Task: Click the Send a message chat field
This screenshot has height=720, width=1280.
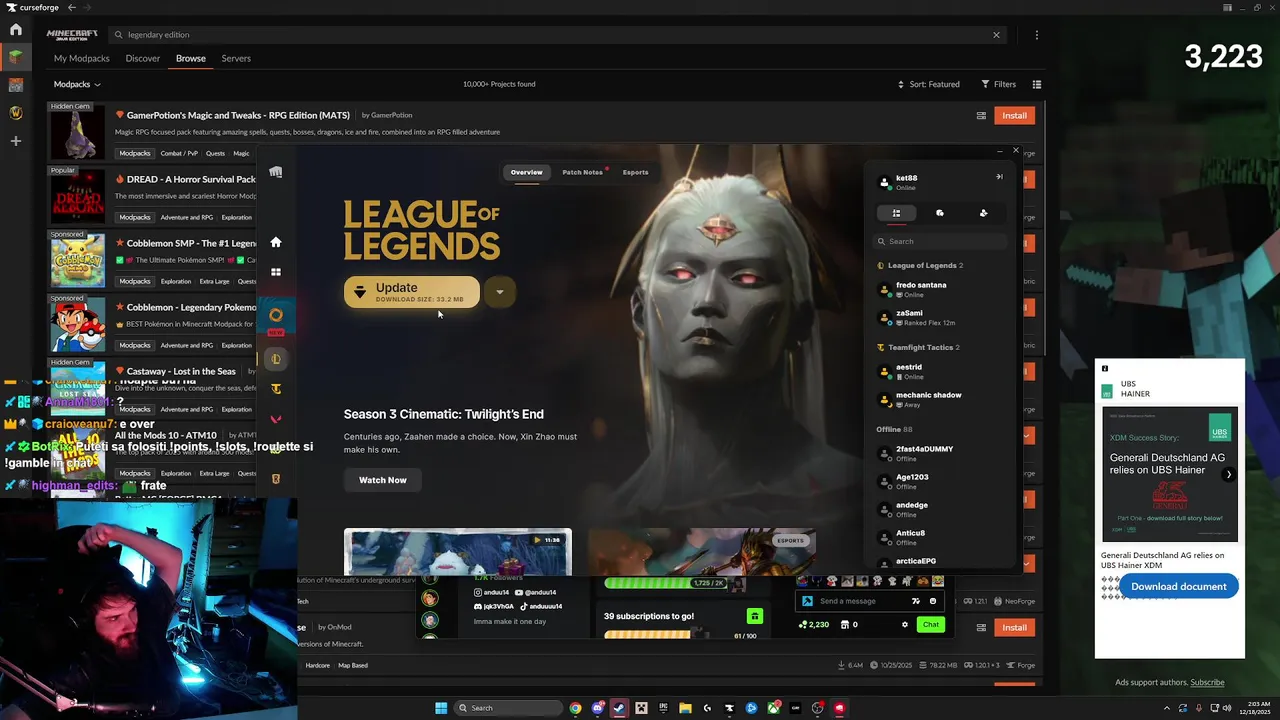Action: (x=868, y=601)
